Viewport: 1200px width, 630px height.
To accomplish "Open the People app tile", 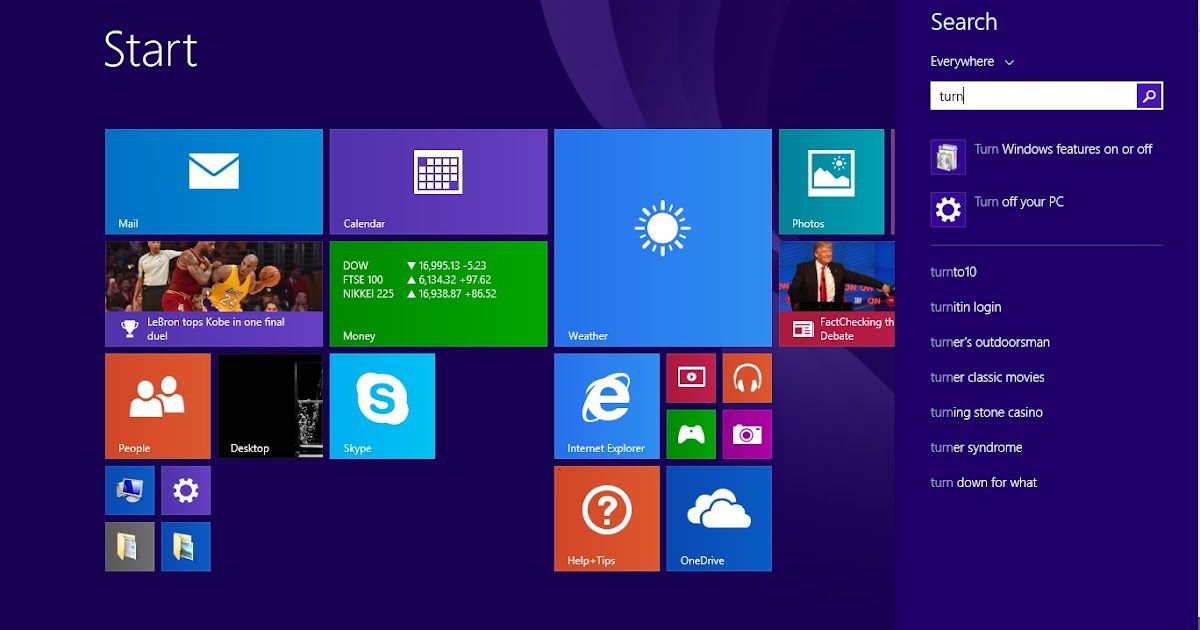I will point(157,405).
